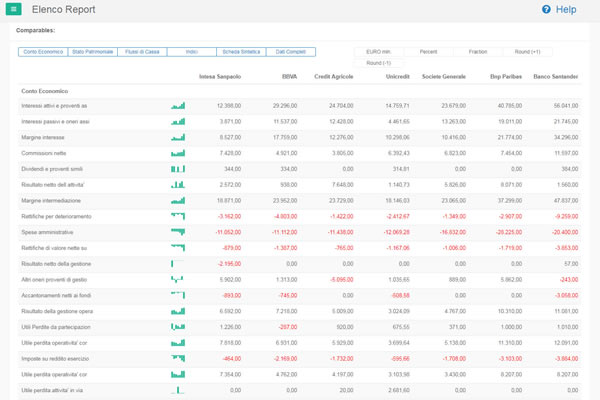600x400 pixels.
Task: Click sparkline chart for Margine intermediazione
Action: point(178,201)
